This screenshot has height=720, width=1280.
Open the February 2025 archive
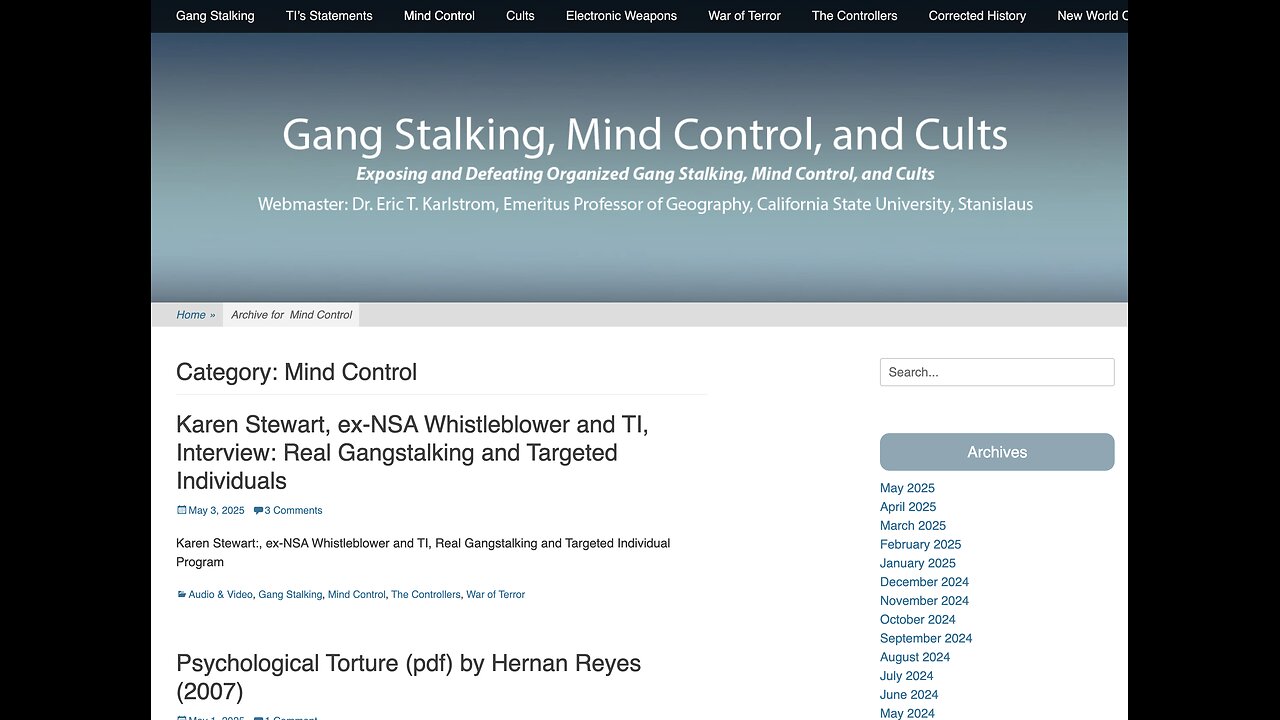coord(920,545)
